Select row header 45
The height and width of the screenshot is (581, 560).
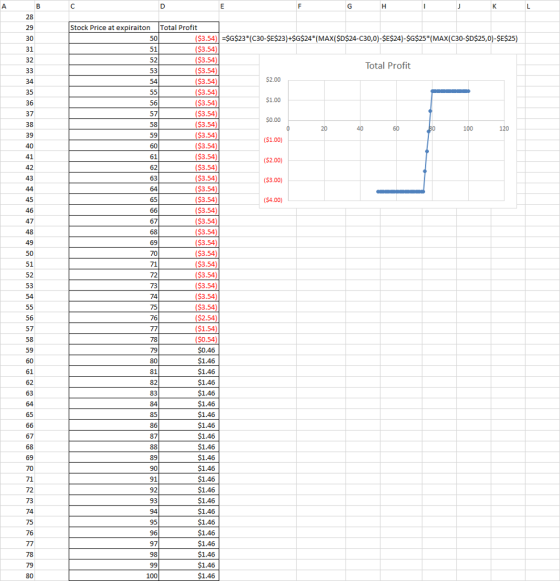point(17,200)
